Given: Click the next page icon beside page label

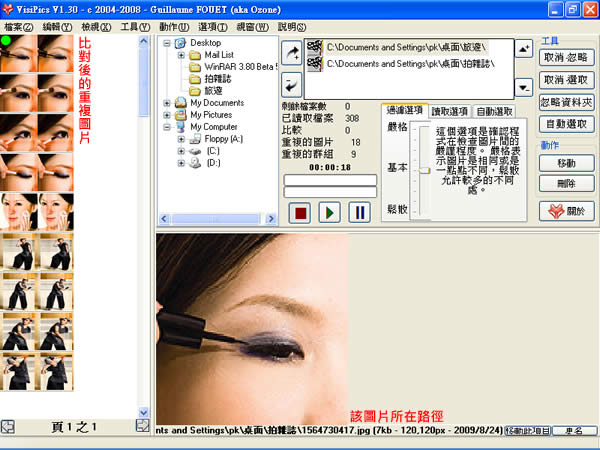Looking at the screenshot, I should pyautogui.click(x=143, y=426).
